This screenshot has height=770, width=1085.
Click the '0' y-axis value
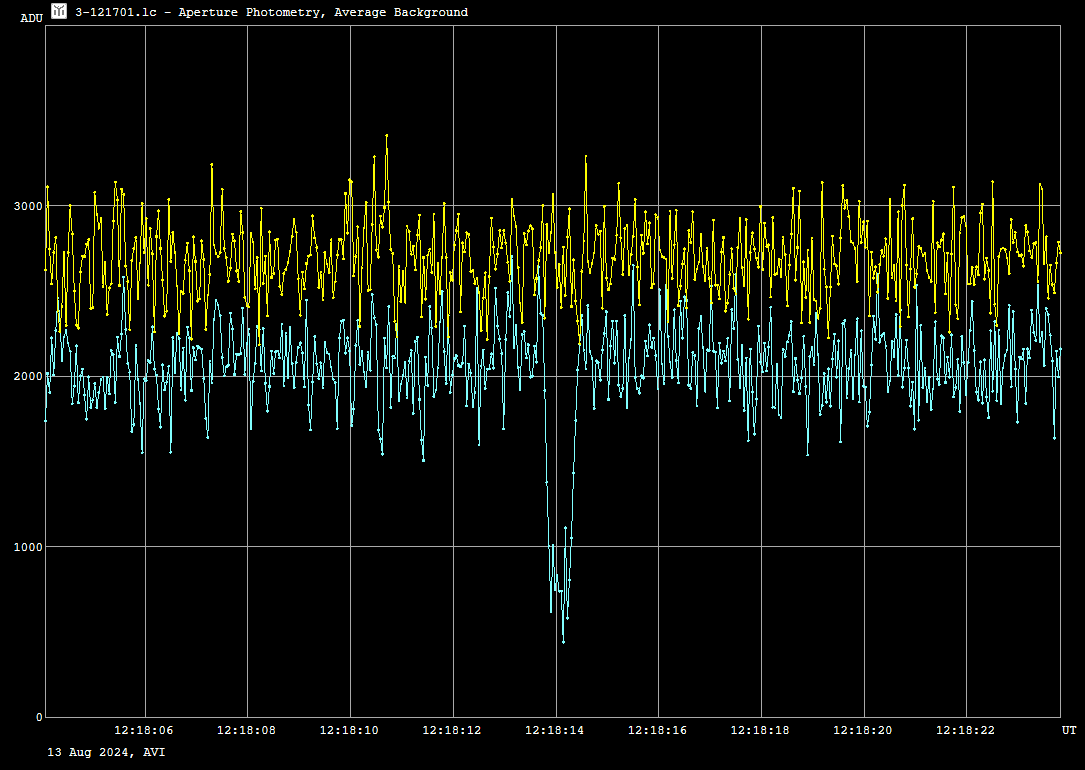pos(39,717)
